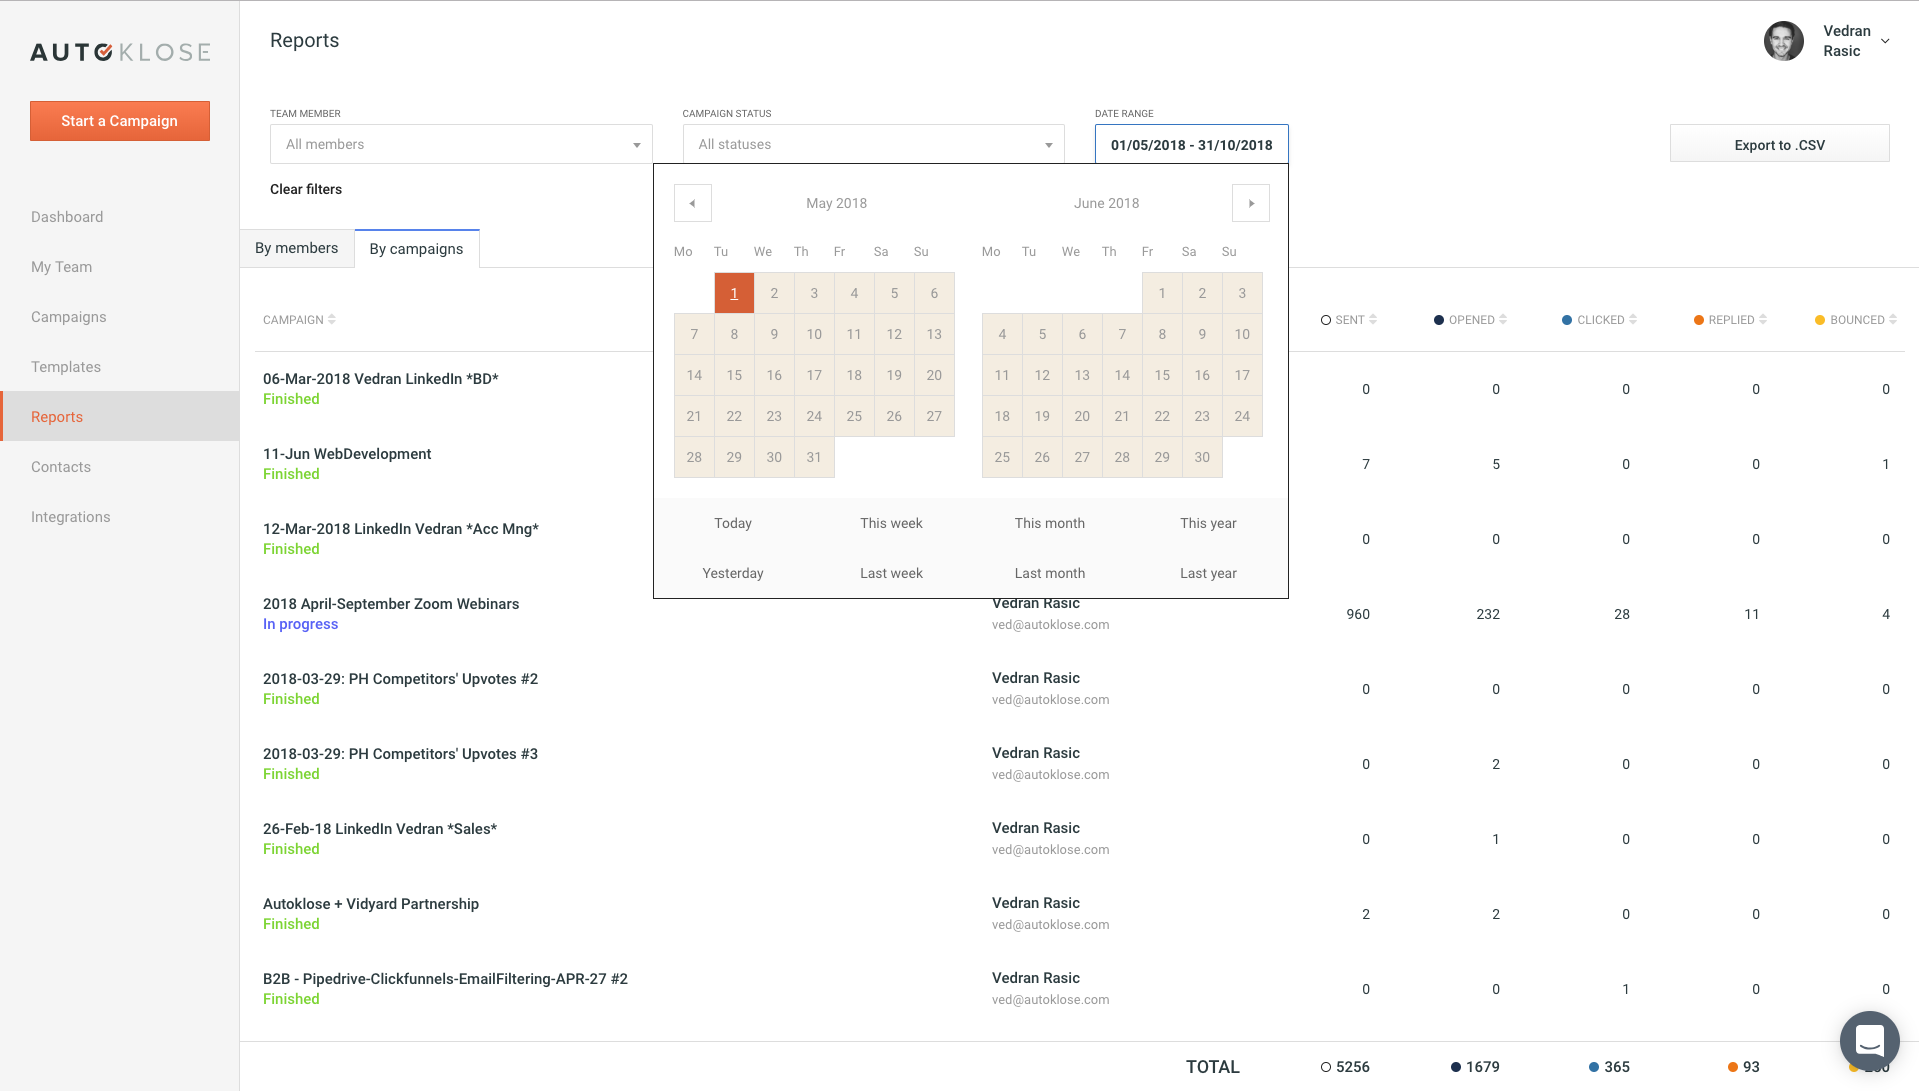Image resolution: width=1919 pixels, height=1091 pixels.
Task: Advance calendar to next month
Action: coord(1250,203)
